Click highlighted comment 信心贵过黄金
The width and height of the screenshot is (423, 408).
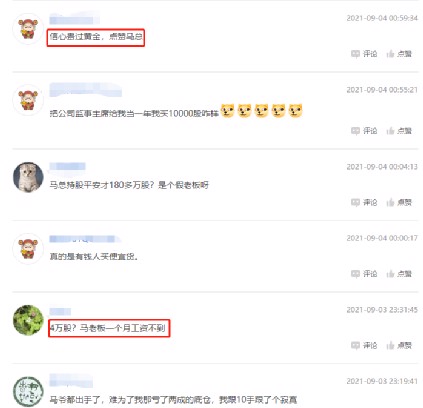[96, 37]
